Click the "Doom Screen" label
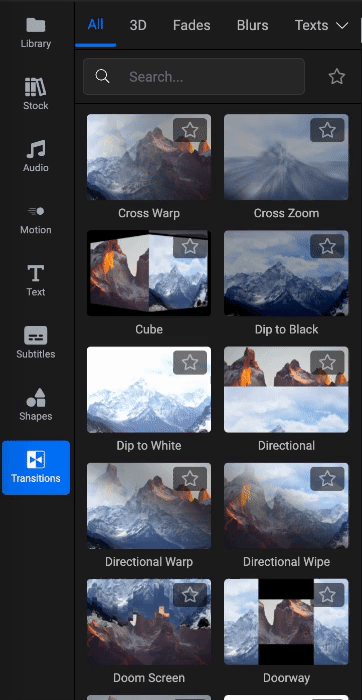Viewport: 362px width, 700px height. [149, 678]
